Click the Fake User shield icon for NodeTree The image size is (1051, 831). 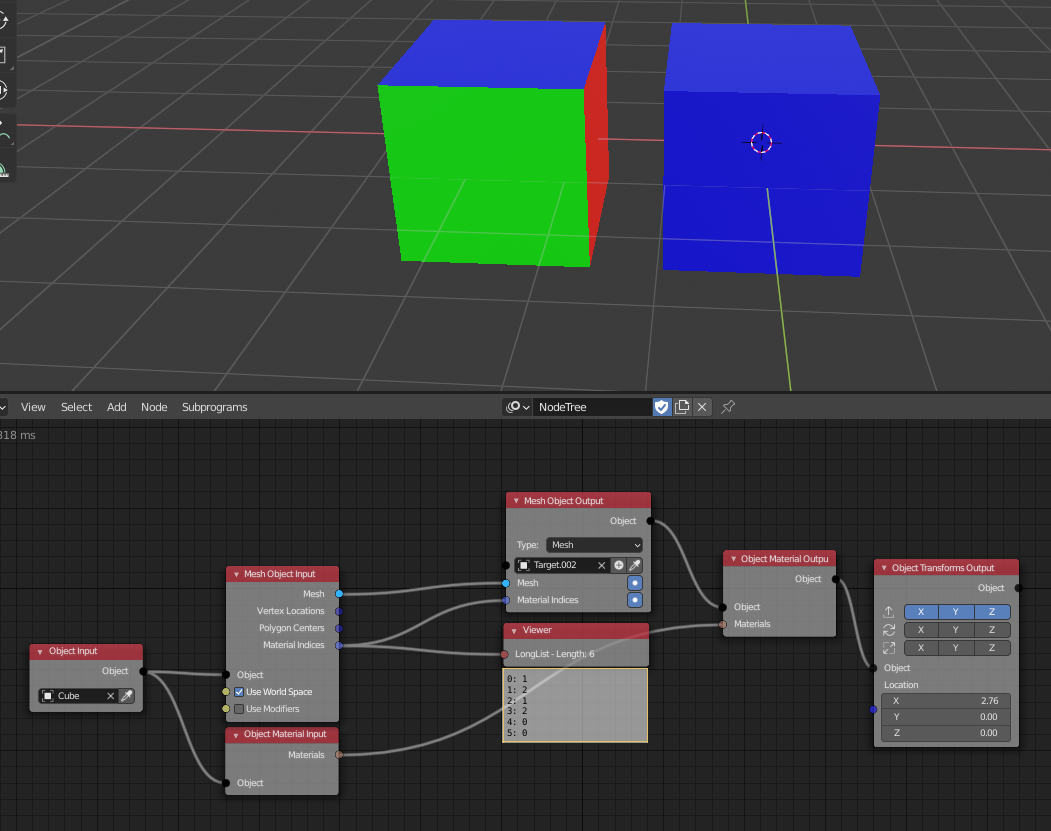662,407
